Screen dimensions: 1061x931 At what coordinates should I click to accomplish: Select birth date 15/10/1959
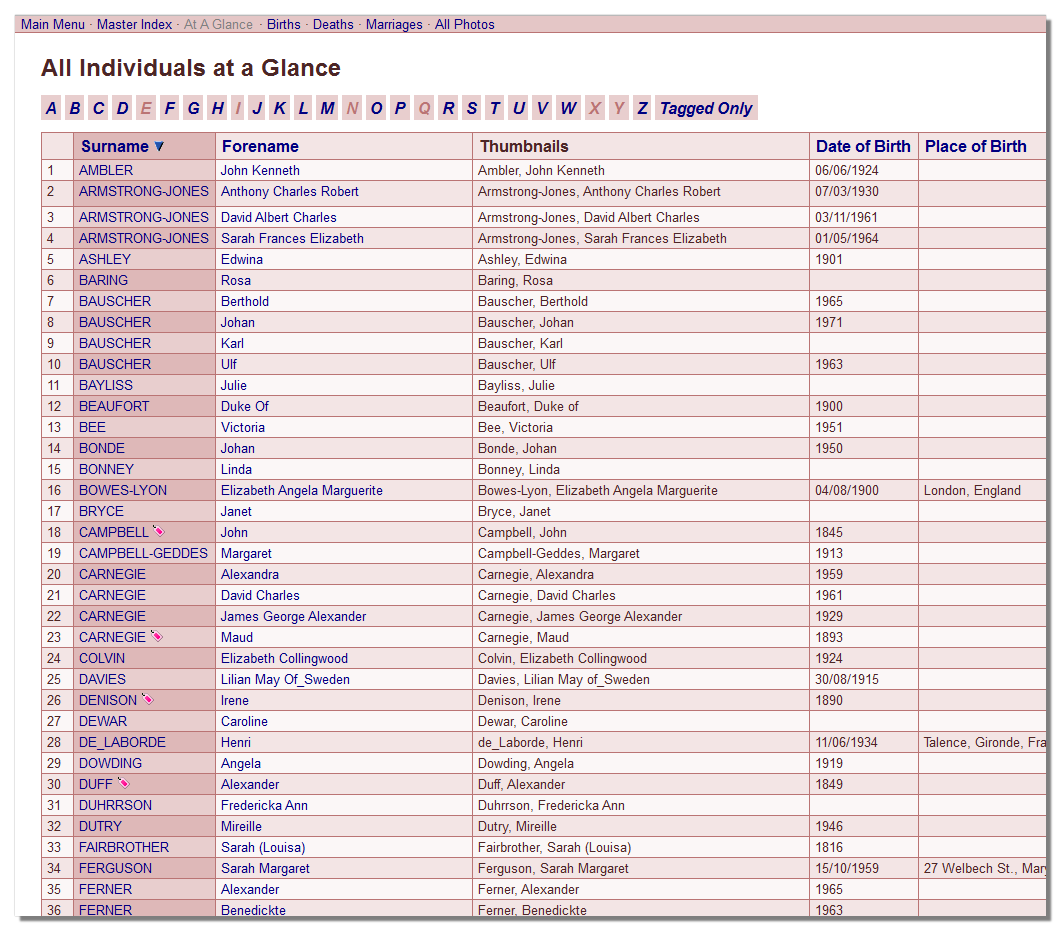[846, 867]
